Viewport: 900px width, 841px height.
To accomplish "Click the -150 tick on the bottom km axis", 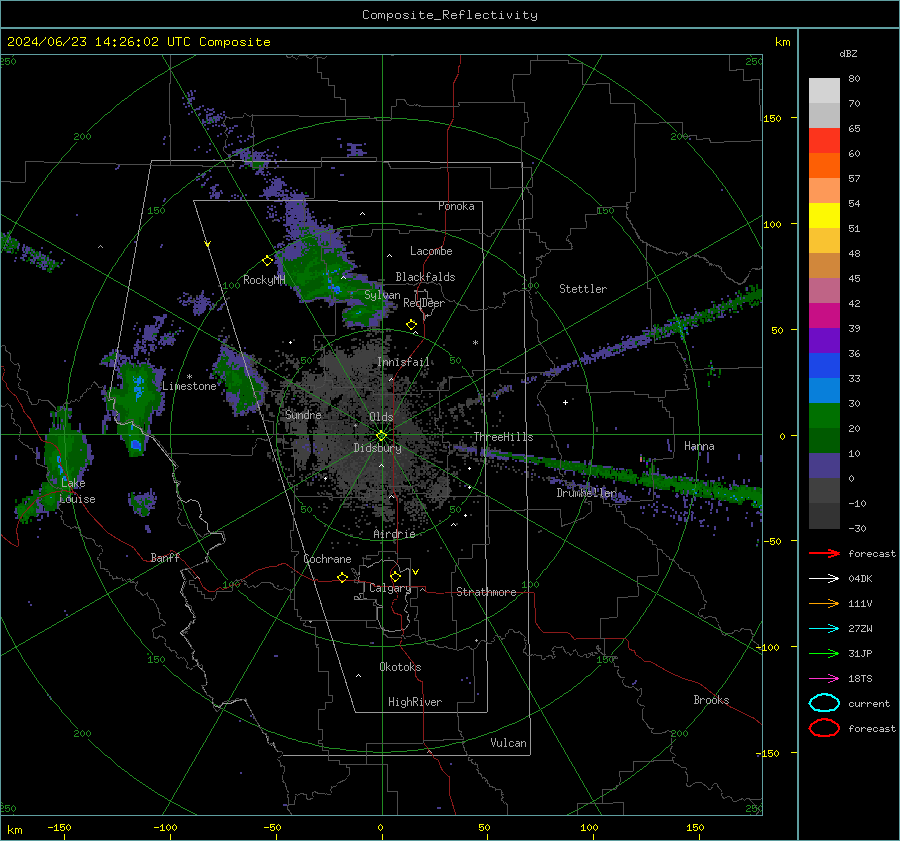I will (x=59, y=827).
